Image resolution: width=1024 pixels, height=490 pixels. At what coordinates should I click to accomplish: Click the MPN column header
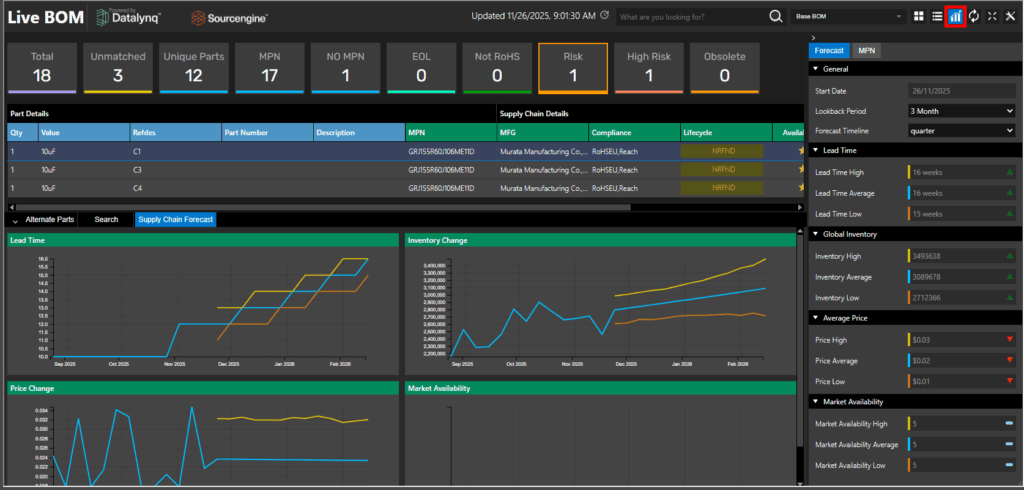click(x=449, y=132)
